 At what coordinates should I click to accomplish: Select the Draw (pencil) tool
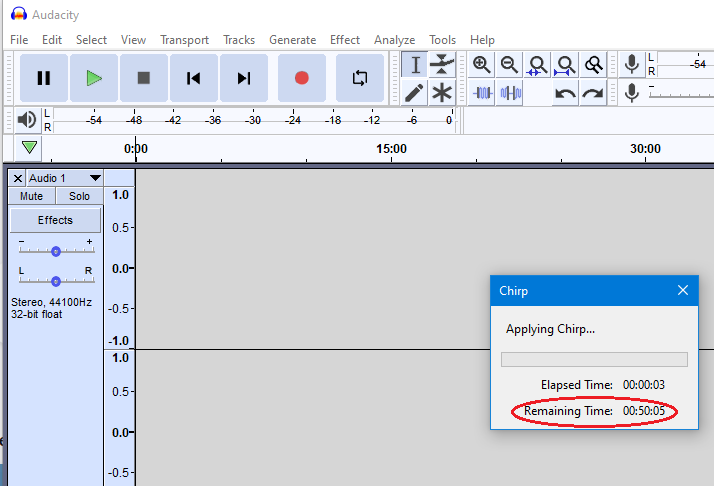coord(414,93)
